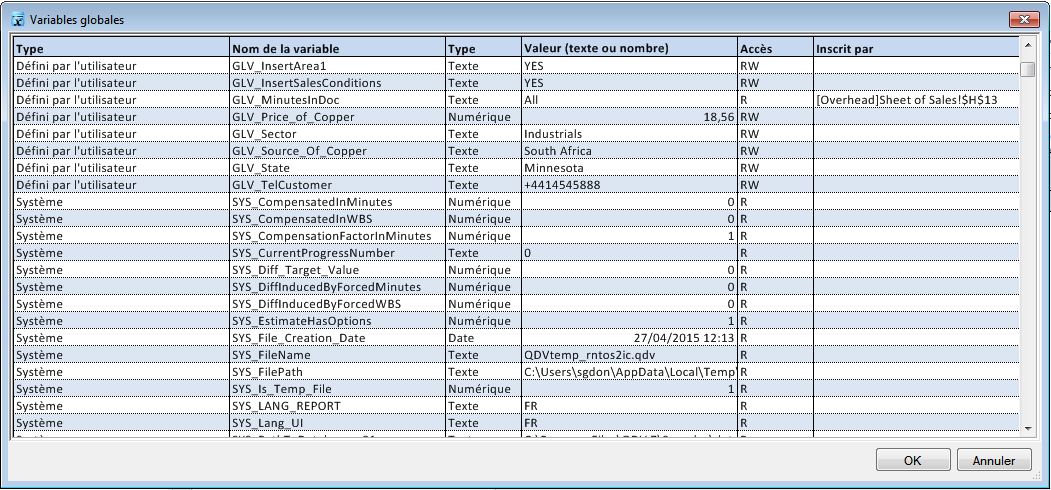Select the GLV_InsertSalesConditions cell
This screenshot has height=490, width=1051.
point(338,82)
